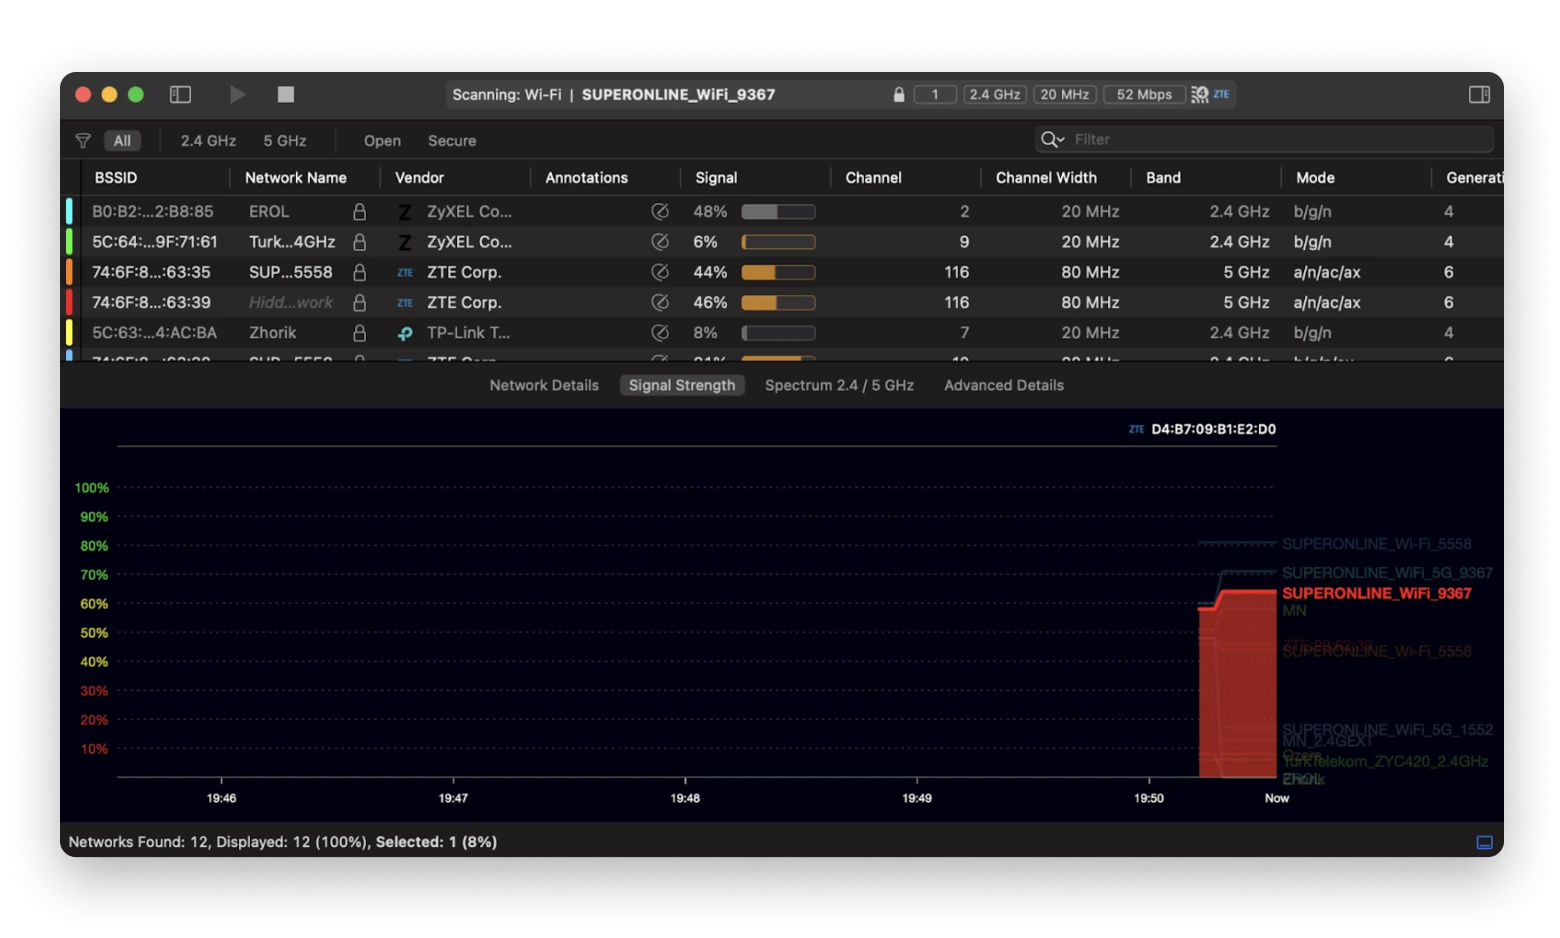The image size is (1560, 938).
Task: Click ZTE vendor icon in Hidd...work row
Action: (x=405, y=302)
